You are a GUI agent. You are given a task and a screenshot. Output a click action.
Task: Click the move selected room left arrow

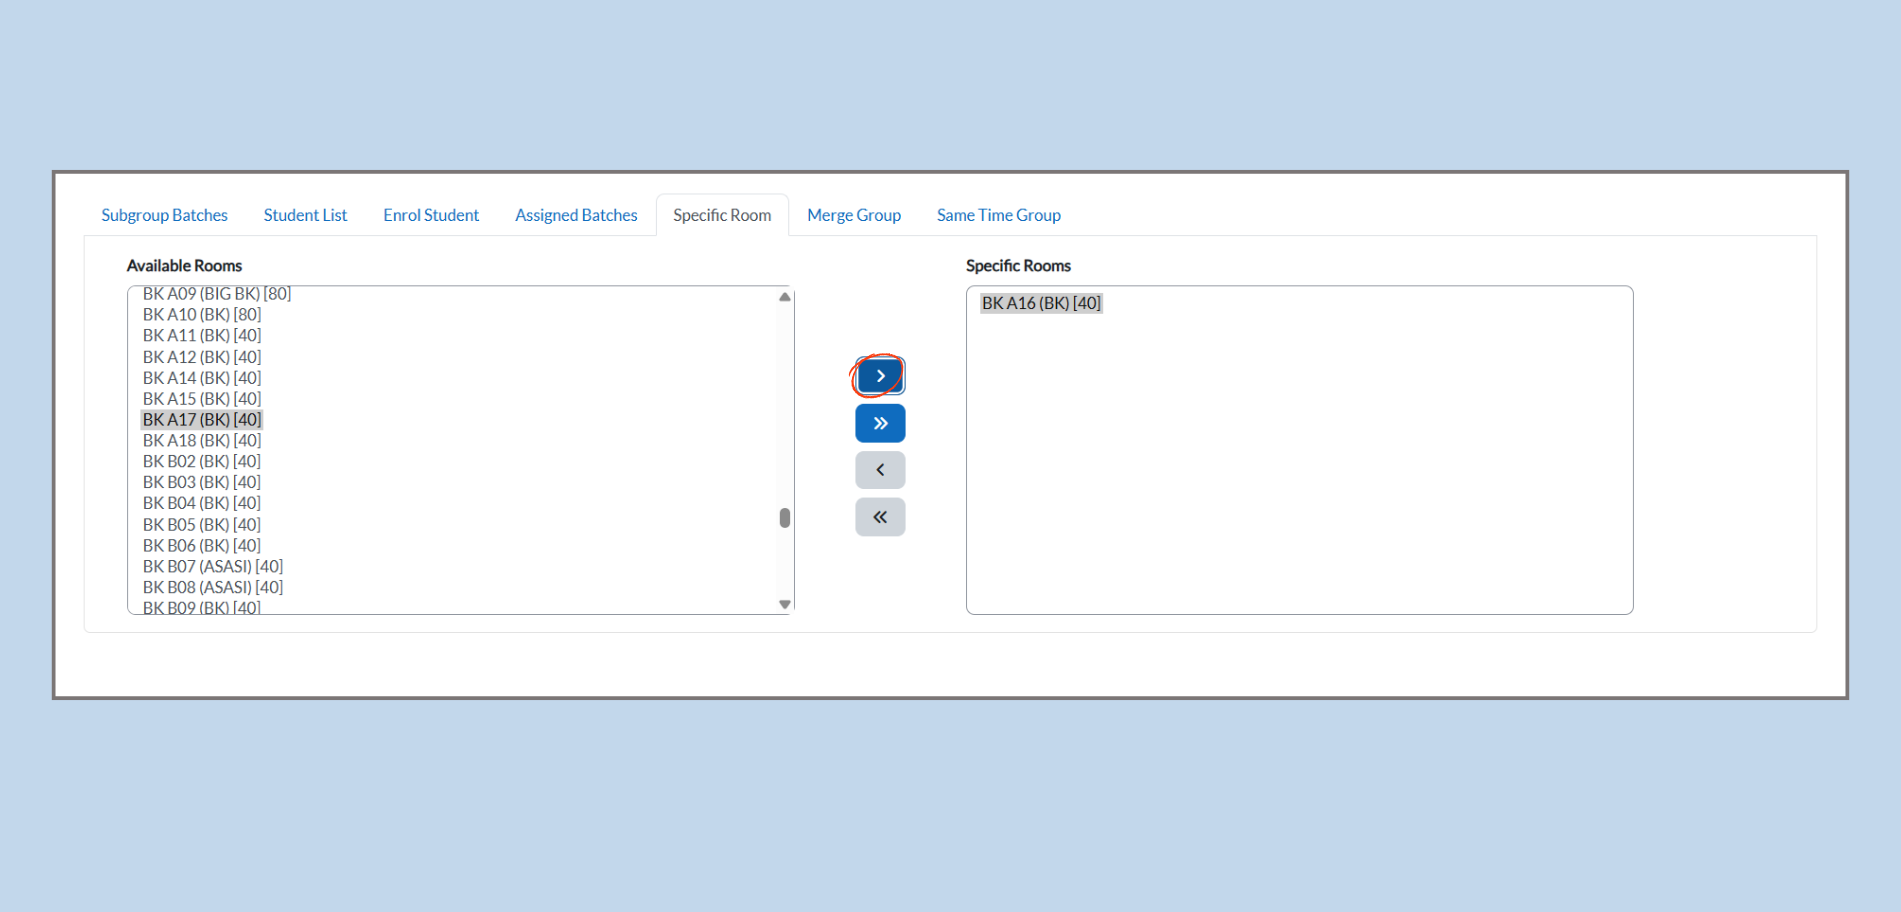(880, 470)
